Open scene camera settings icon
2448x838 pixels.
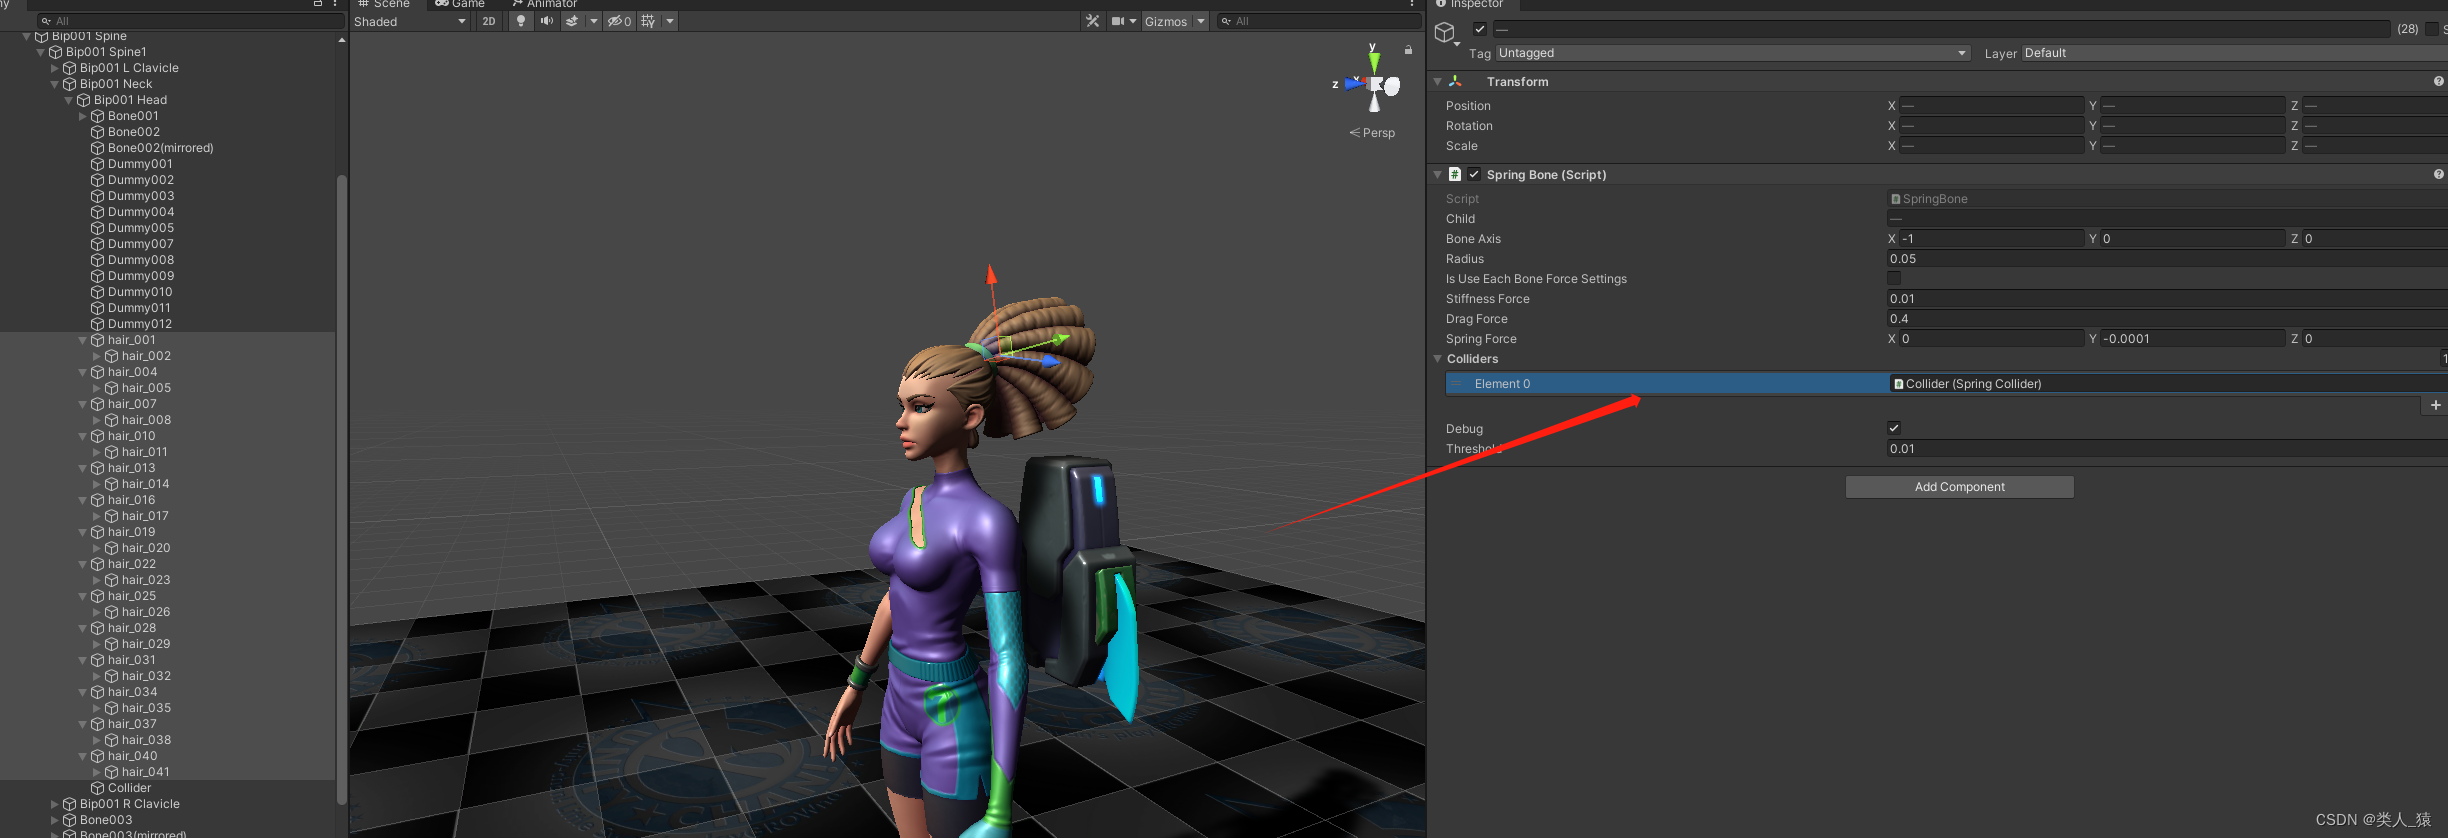click(1118, 21)
